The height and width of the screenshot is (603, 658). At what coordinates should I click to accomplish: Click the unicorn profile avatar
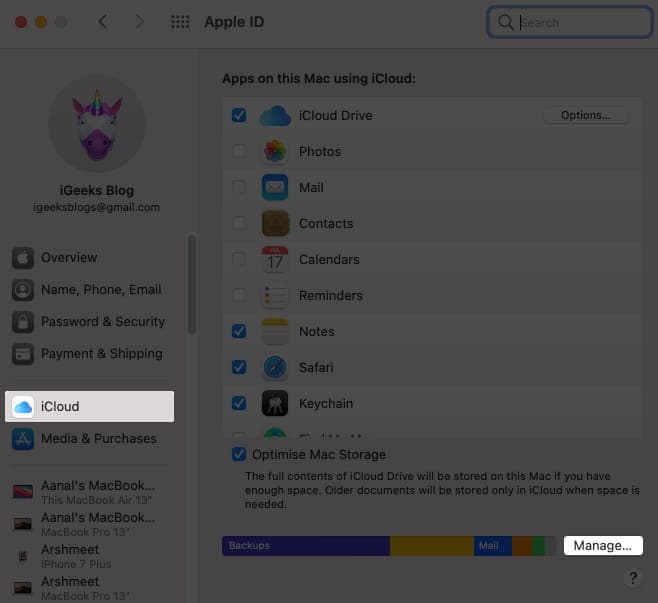coord(97,124)
